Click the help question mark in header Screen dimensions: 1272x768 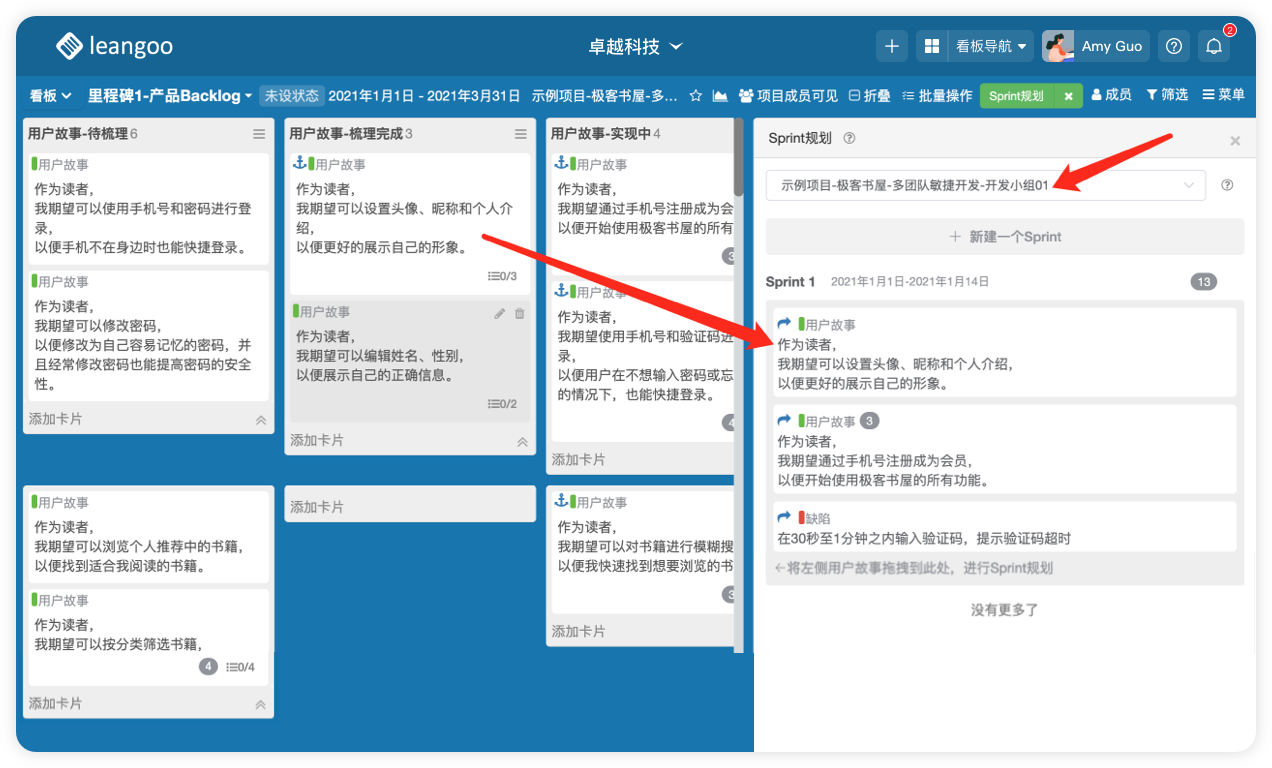(1175, 46)
